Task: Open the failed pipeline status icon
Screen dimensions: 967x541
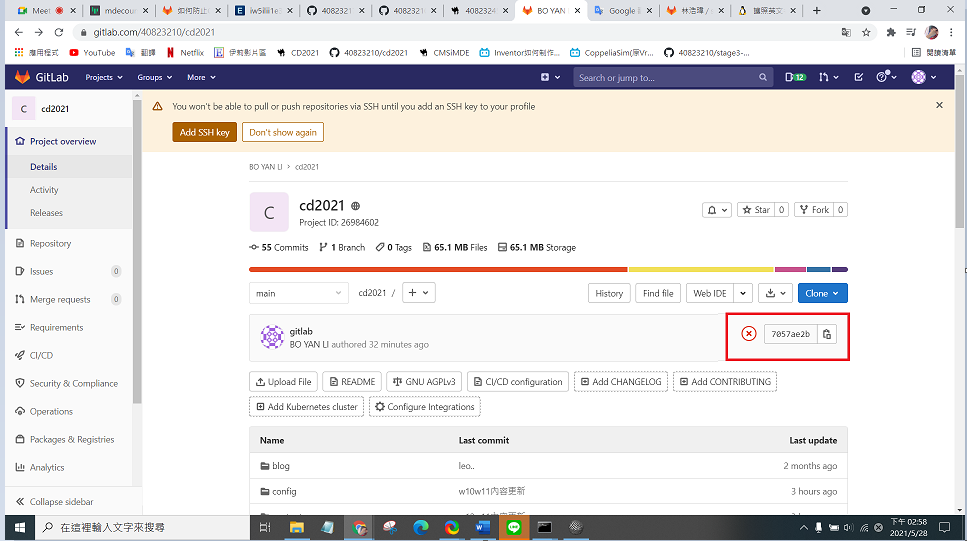Action: [x=749, y=334]
